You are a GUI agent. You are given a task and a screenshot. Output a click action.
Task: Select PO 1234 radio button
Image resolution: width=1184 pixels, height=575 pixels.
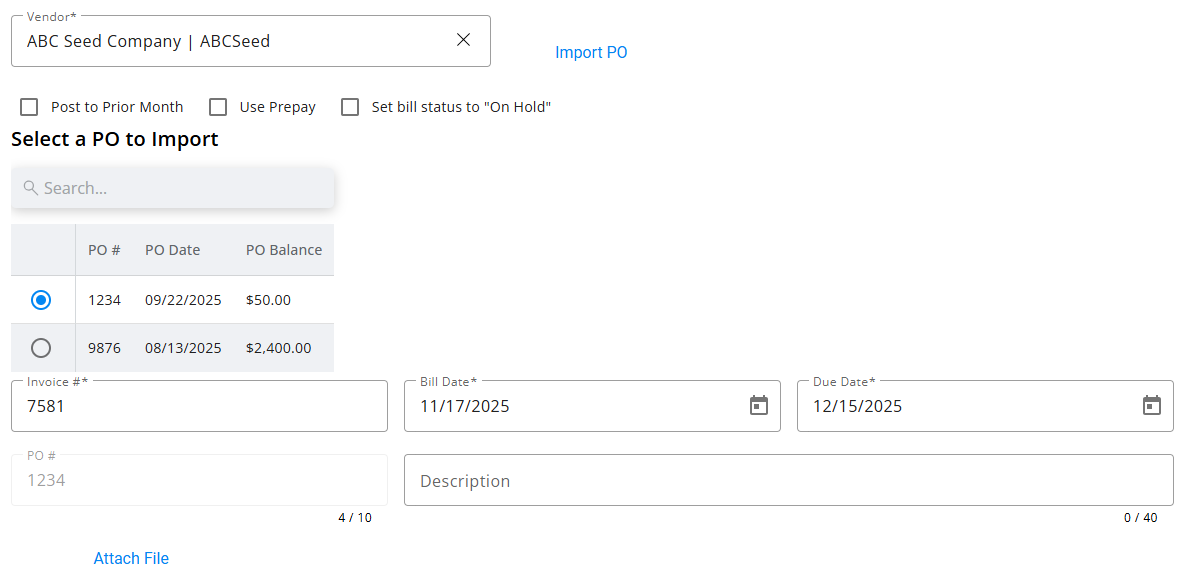(41, 300)
